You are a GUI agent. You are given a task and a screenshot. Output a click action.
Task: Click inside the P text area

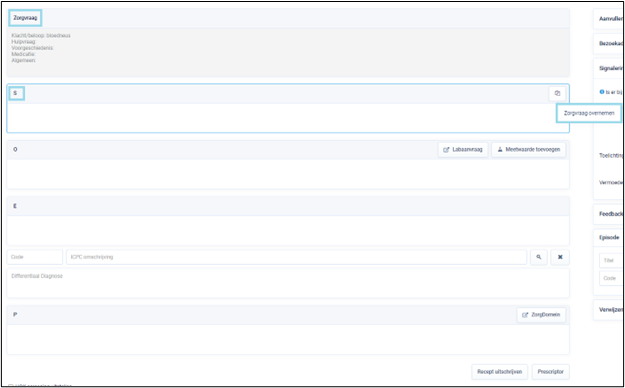coord(288,339)
